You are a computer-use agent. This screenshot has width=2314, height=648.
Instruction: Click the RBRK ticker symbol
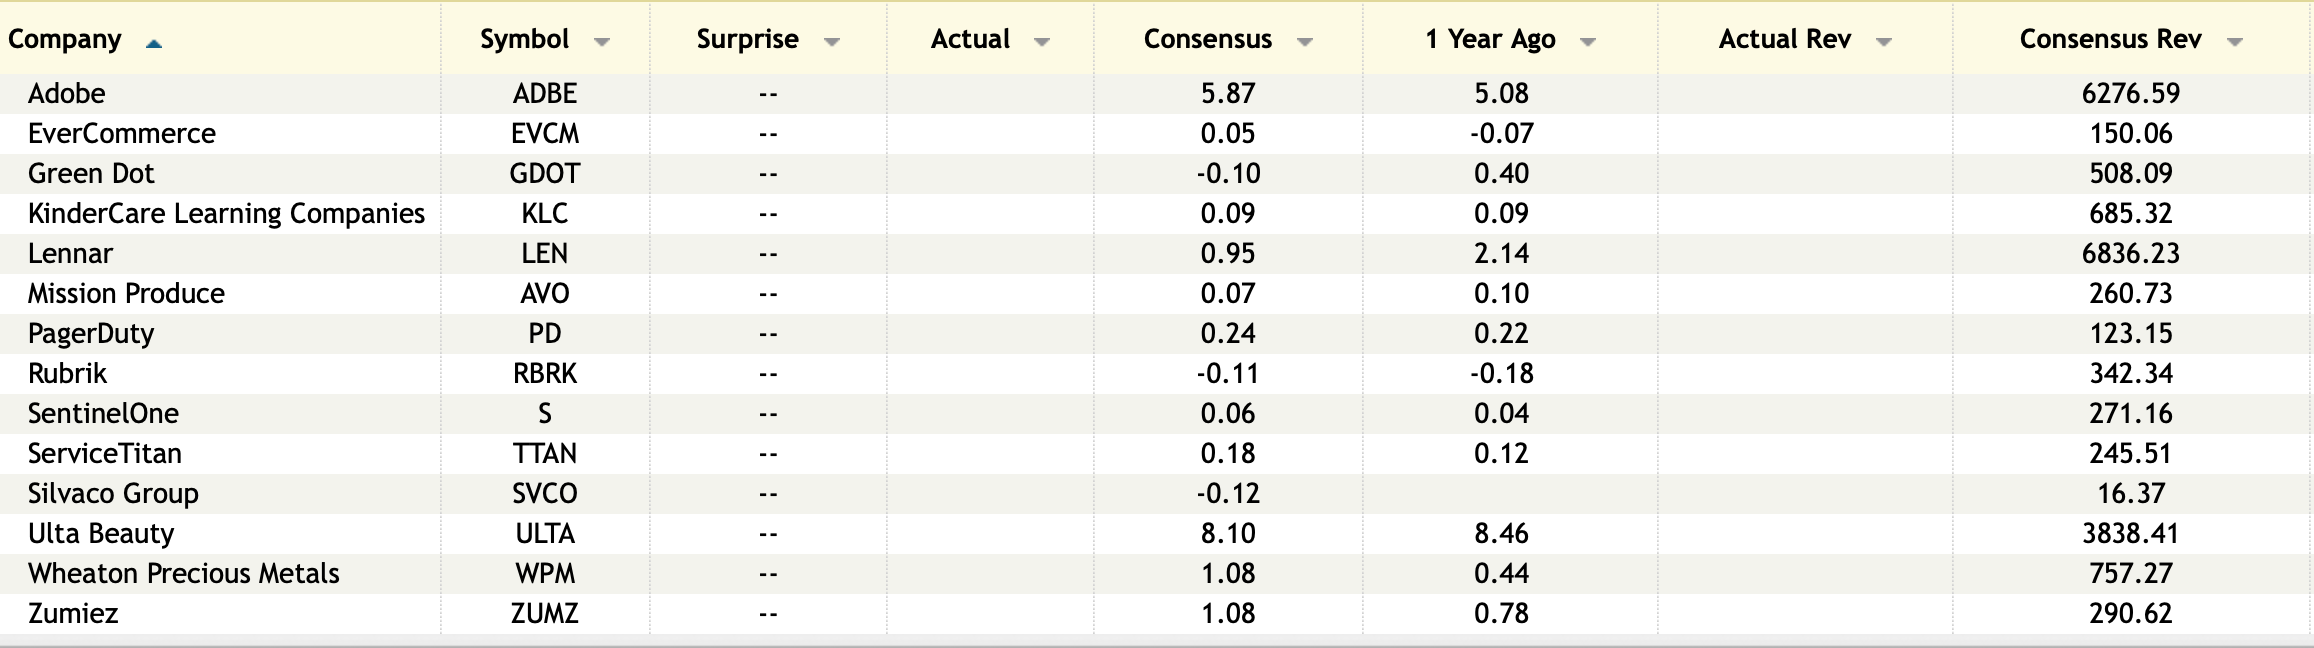click(x=545, y=373)
